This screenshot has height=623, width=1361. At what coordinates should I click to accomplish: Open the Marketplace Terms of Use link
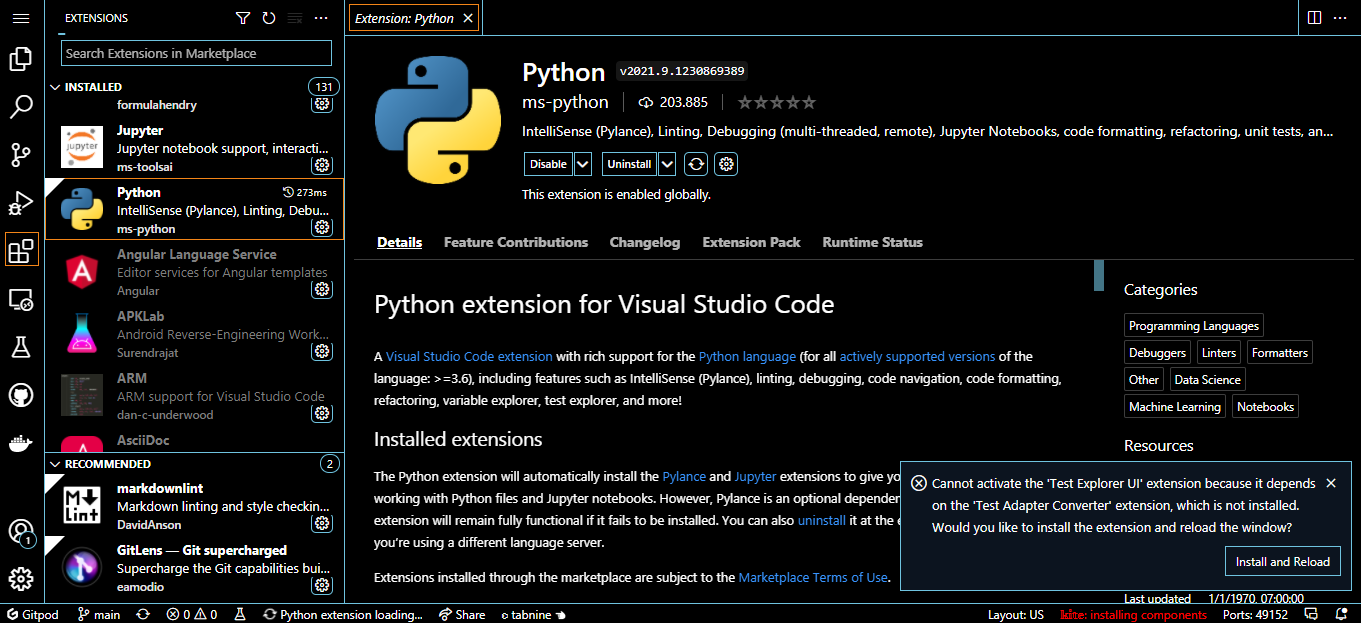[x=813, y=577]
